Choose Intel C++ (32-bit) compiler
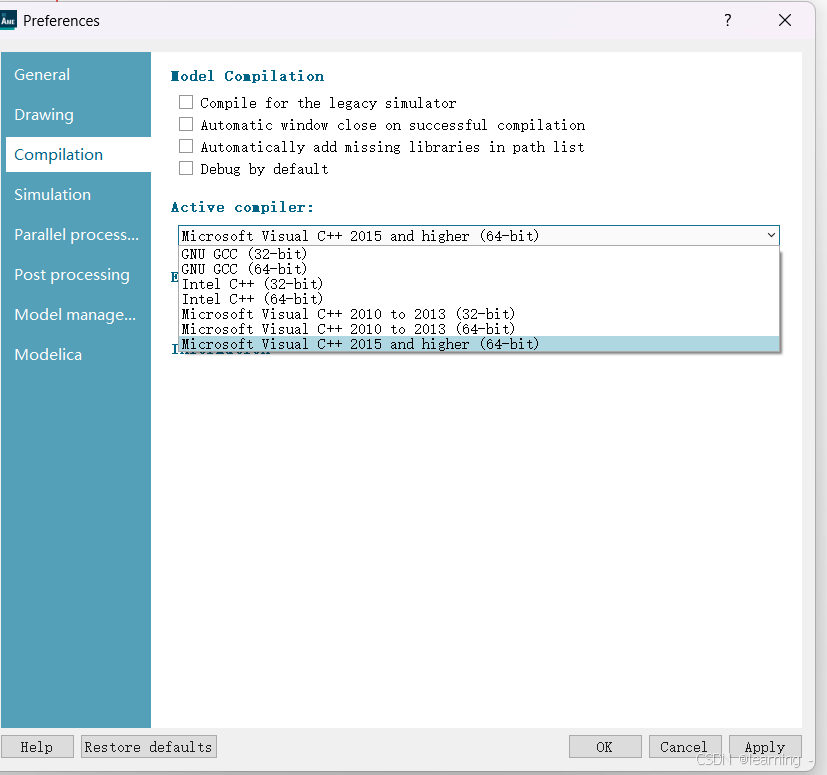Screen dimensions: 827x775 (479, 284)
